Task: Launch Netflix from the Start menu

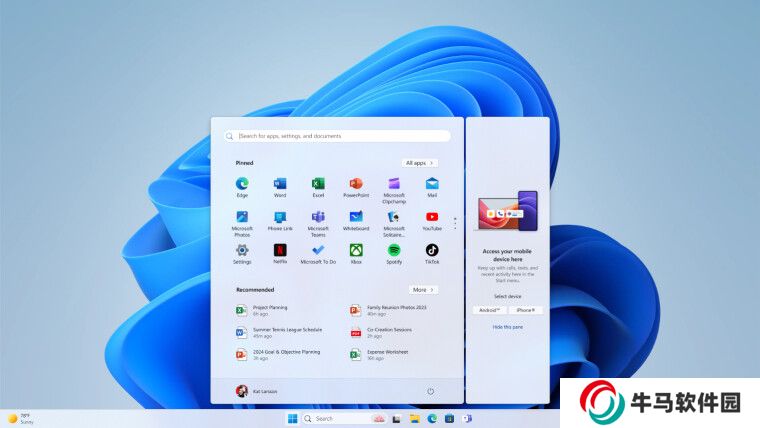Action: (280, 250)
